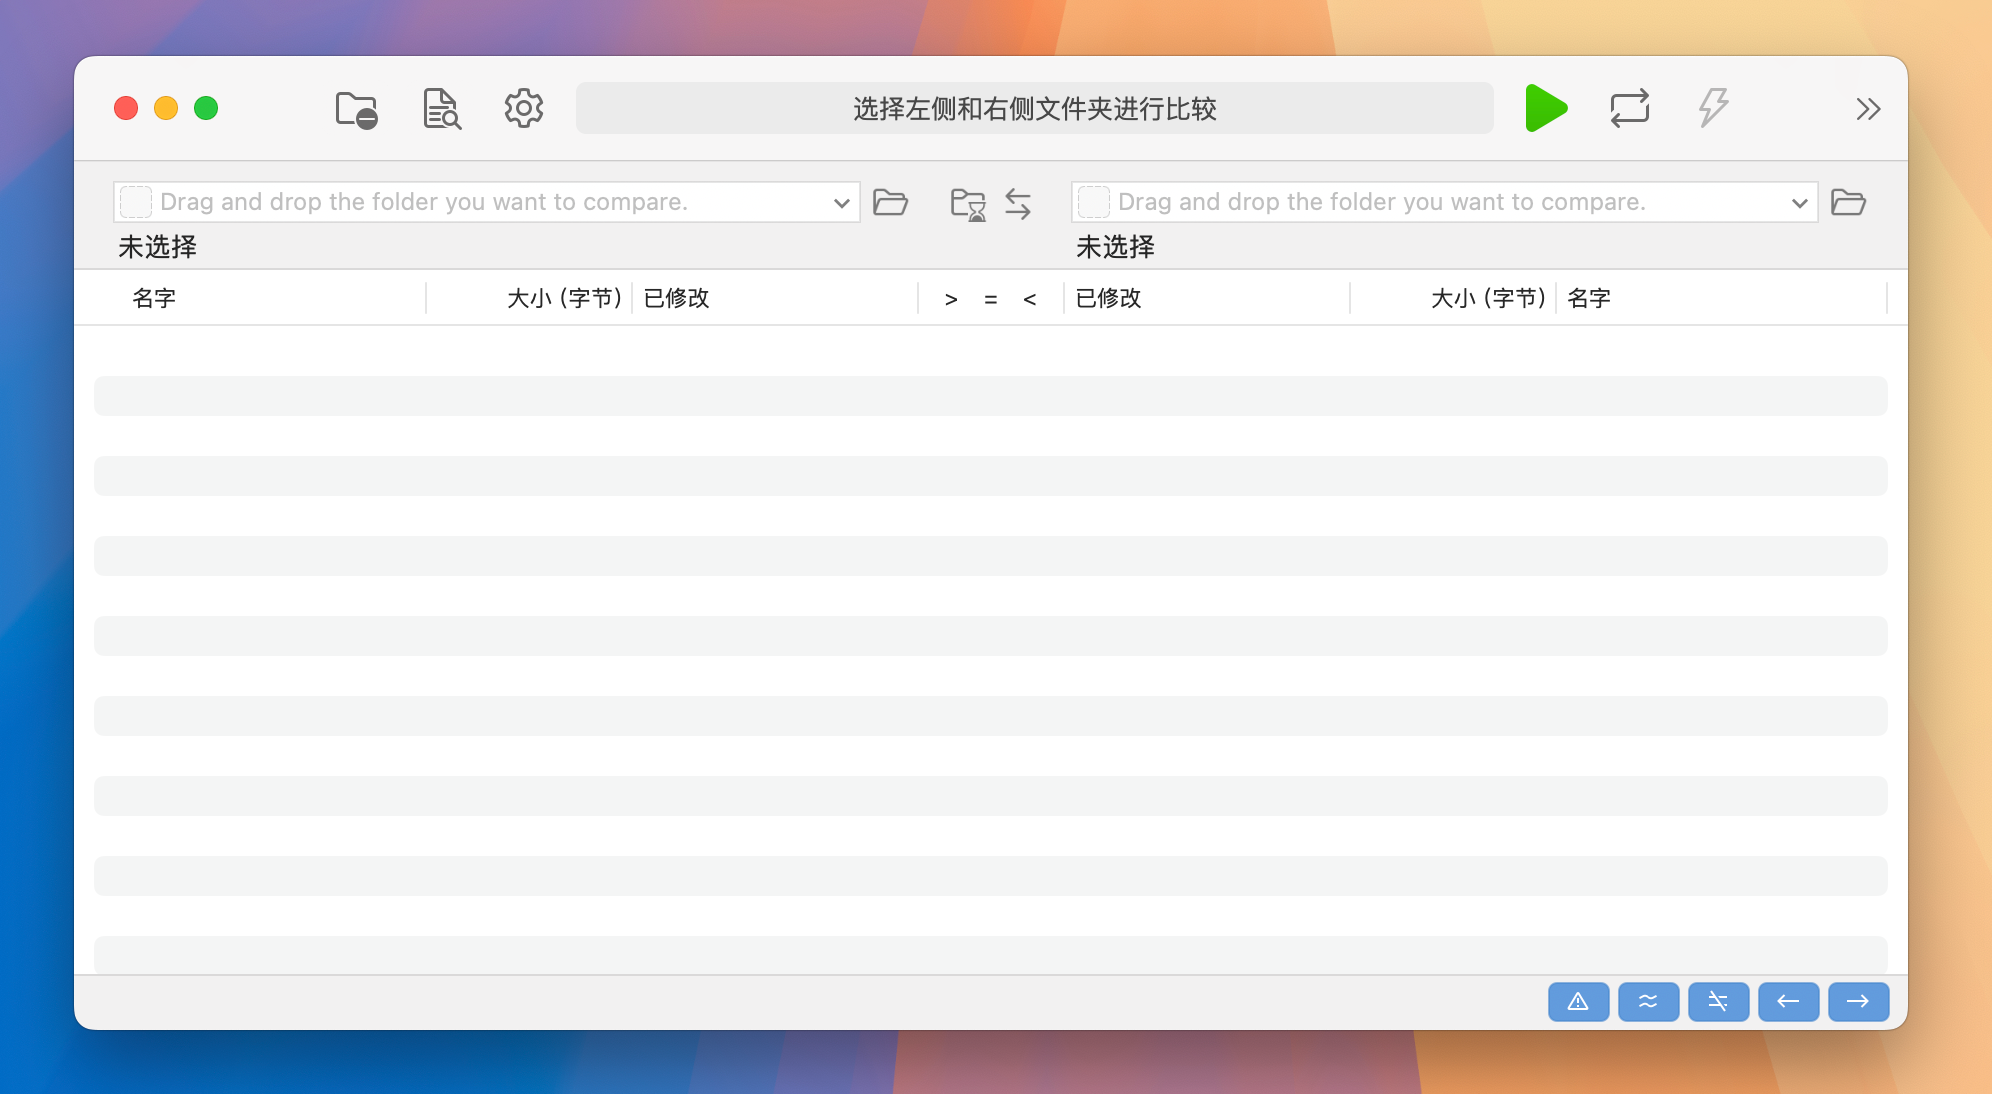
Task: Toggle the approximately-equal filter button
Action: tap(1648, 1001)
